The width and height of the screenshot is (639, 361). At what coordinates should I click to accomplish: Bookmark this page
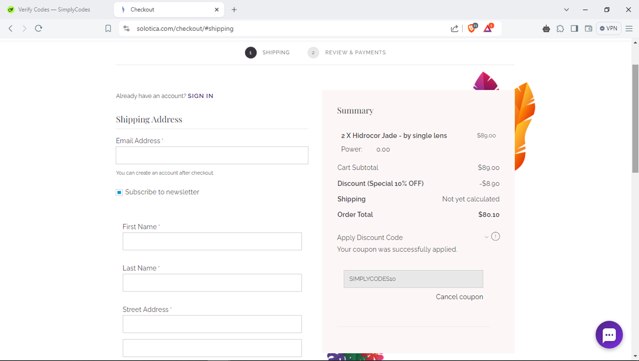pyautogui.click(x=108, y=29)
